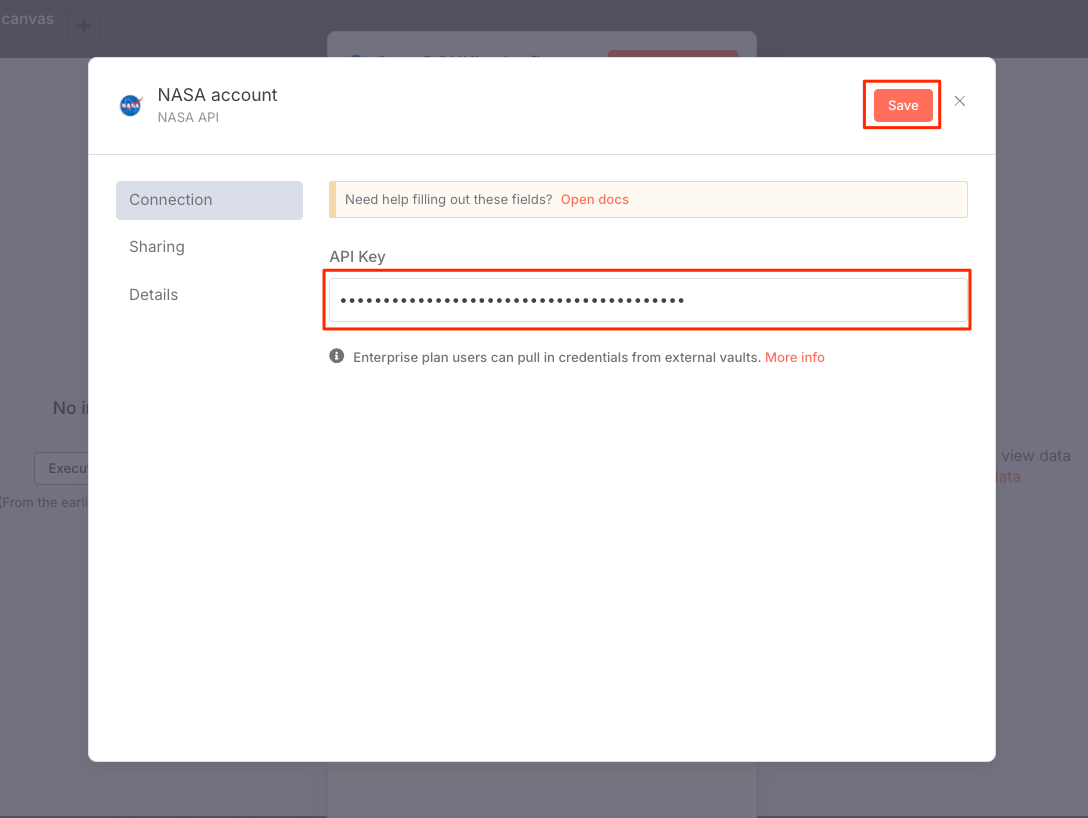Select the Connection tab
The width and height of the screenshot is (1088, 818).
coord(209,200)
